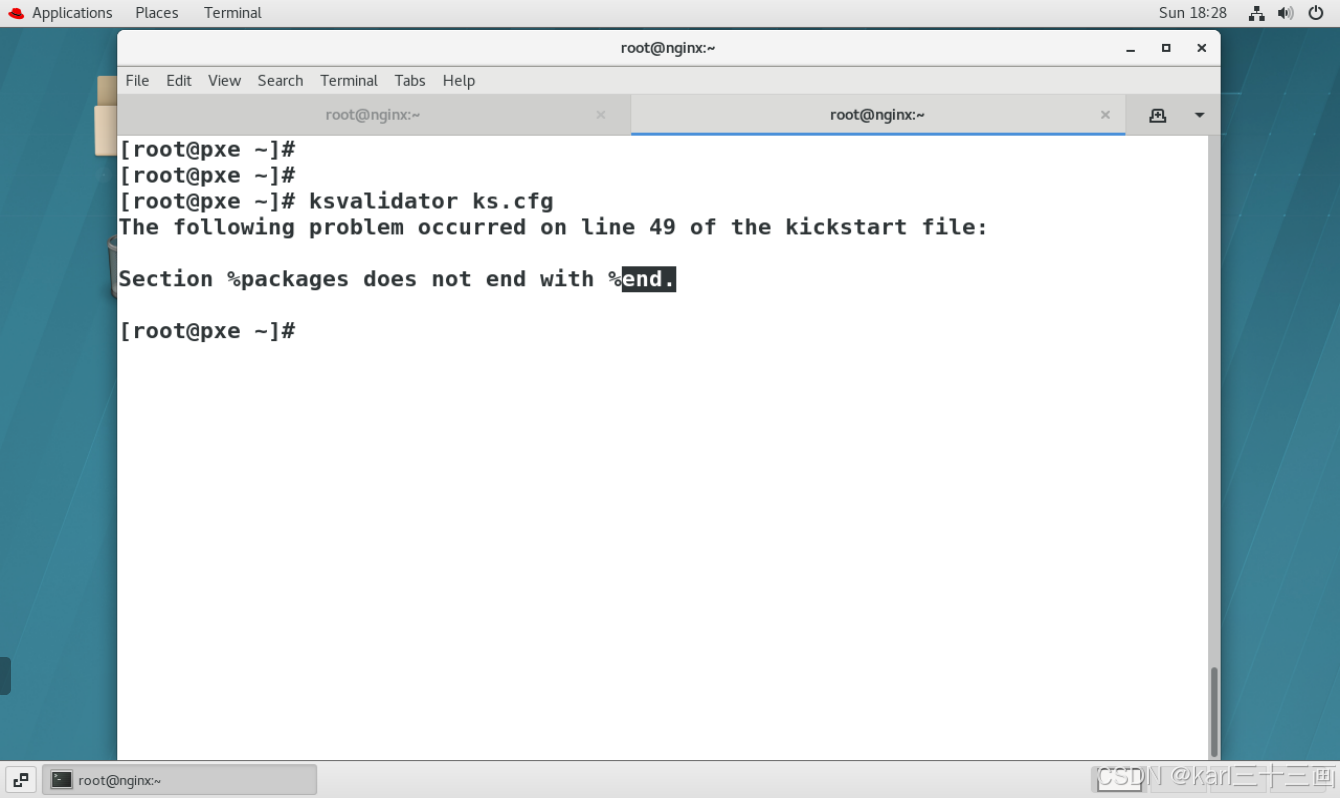Expand the tab list dropdown arrow

(x=1199, y=115)
